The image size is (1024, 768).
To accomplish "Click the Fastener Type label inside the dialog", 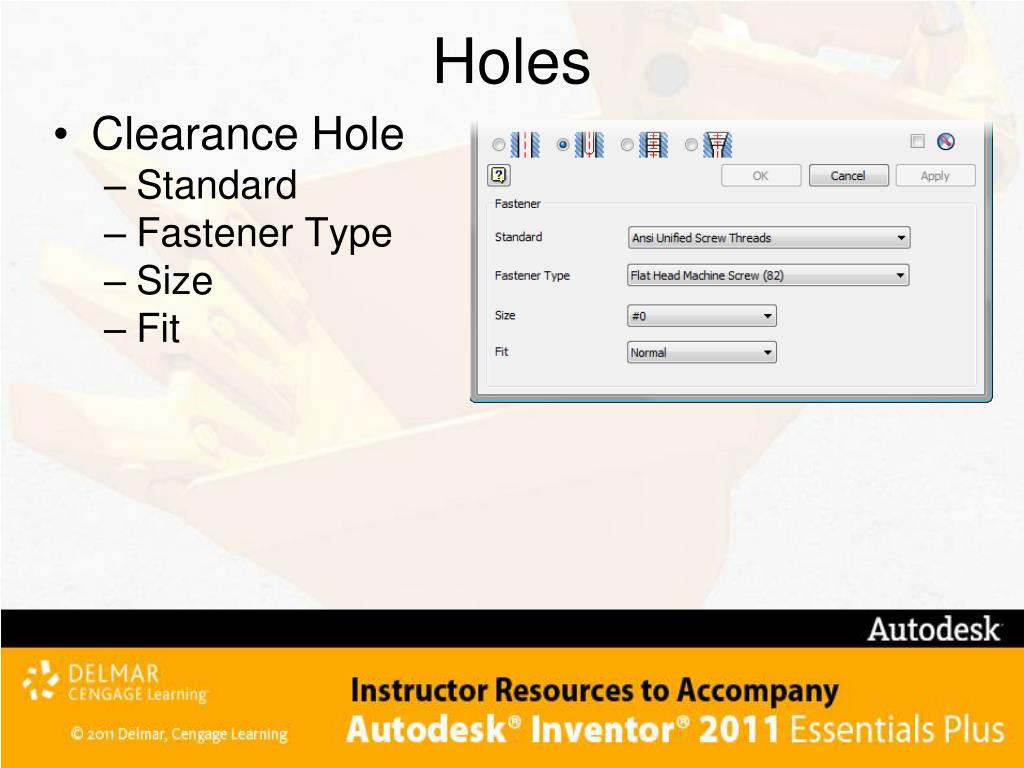I will [532, 276].
